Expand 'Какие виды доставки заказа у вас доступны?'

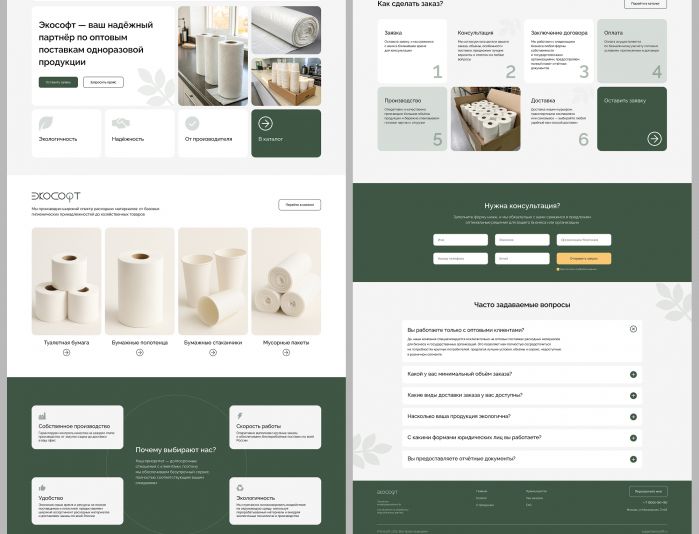(x=633, y=395)
